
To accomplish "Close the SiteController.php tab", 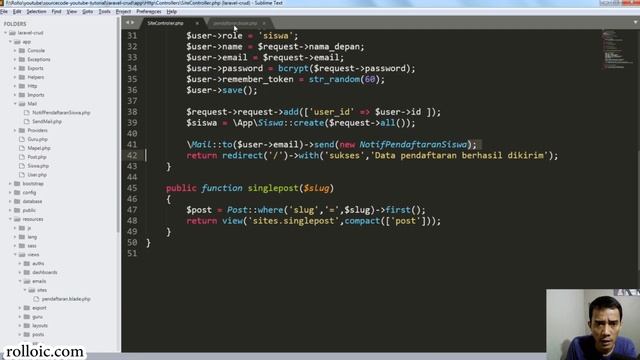I will click(197, 23).
